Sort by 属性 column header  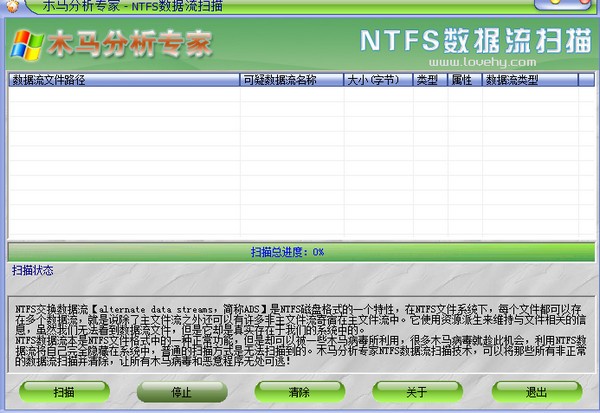(465, 80)
